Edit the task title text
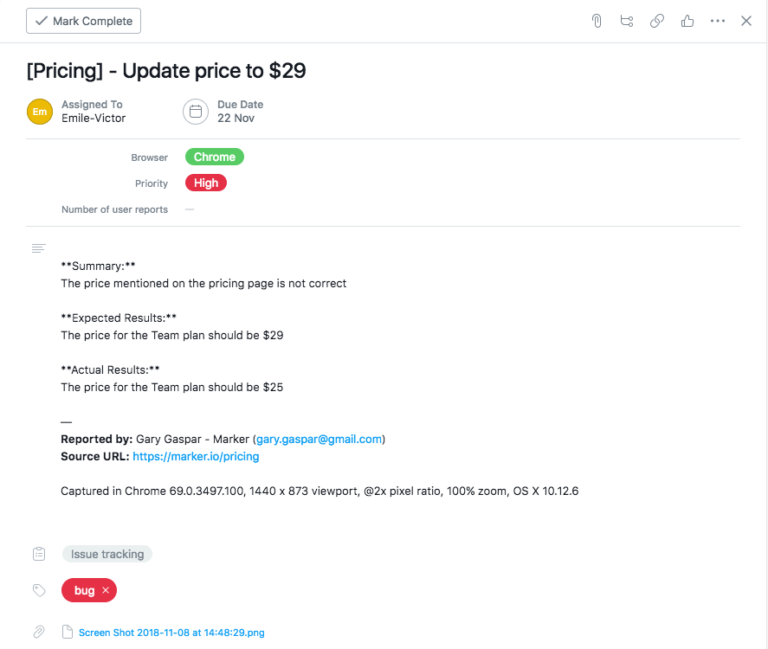768x649 pixels. tap(166, 71)
